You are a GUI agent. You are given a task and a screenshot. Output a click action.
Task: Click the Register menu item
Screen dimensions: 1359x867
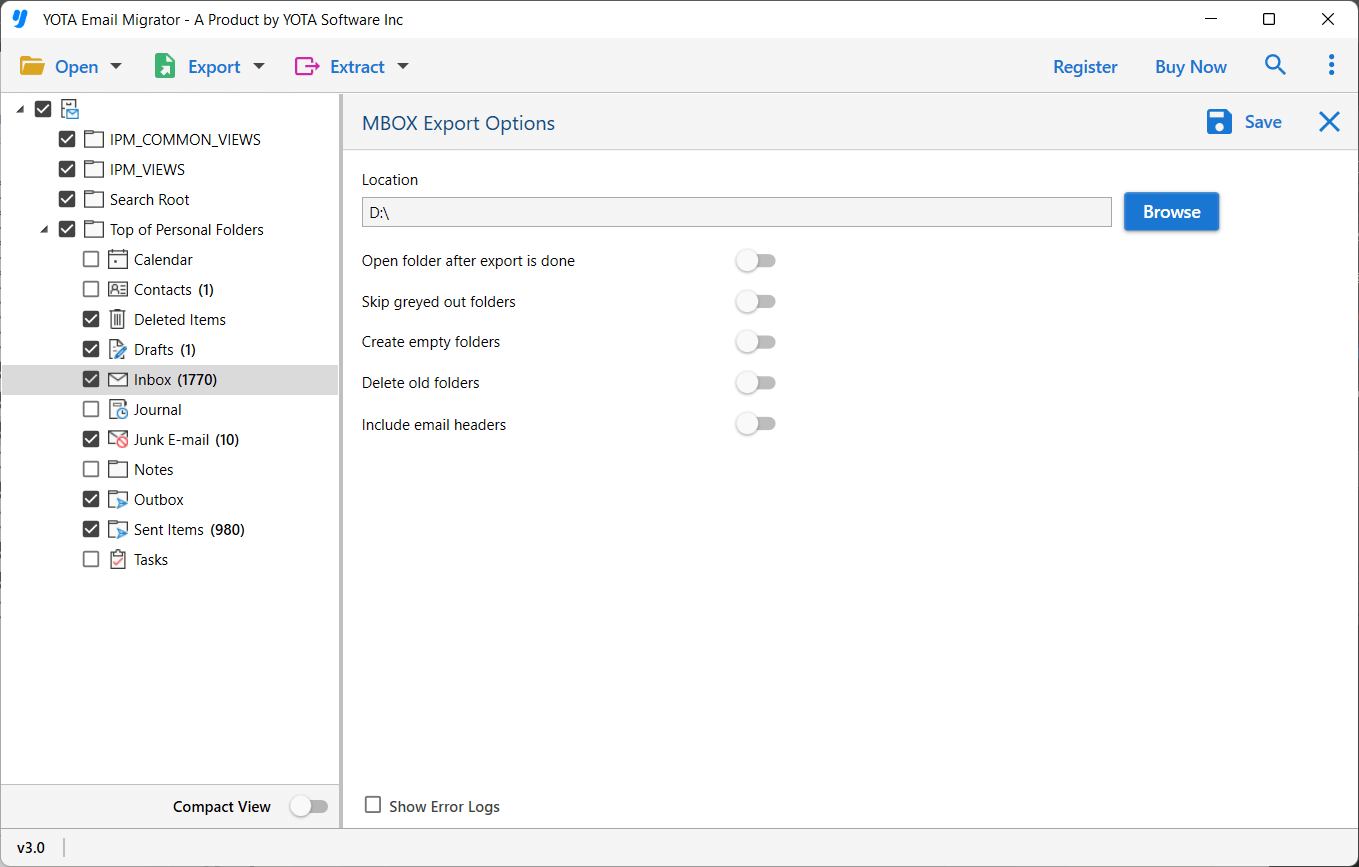[x=1085, y=66]
